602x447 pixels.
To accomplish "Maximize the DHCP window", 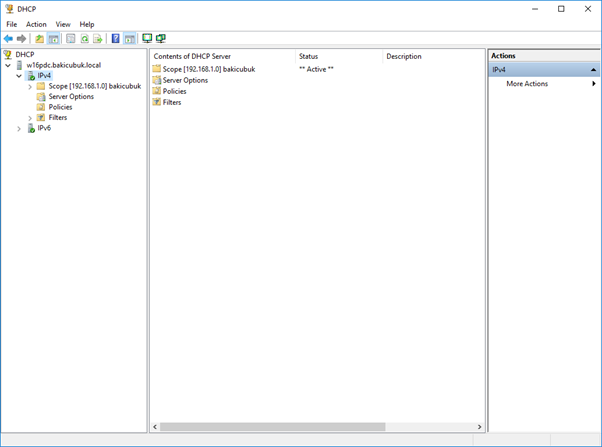I will click(x=561, y=9).
